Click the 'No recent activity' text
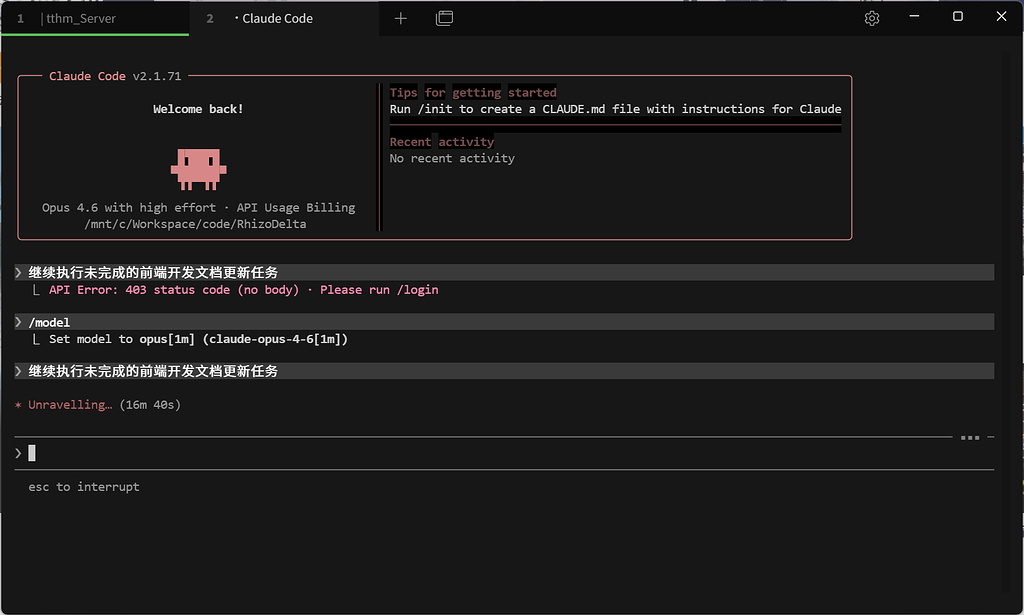This screenshot has width=1024, height=615. [x=452, y=158]
